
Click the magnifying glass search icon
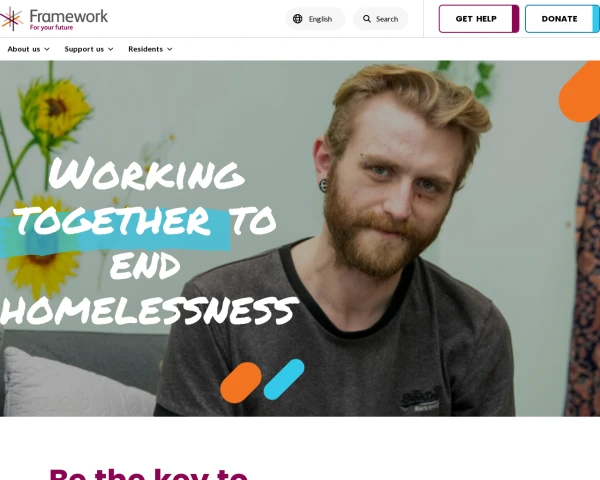(x=367, y=19)
